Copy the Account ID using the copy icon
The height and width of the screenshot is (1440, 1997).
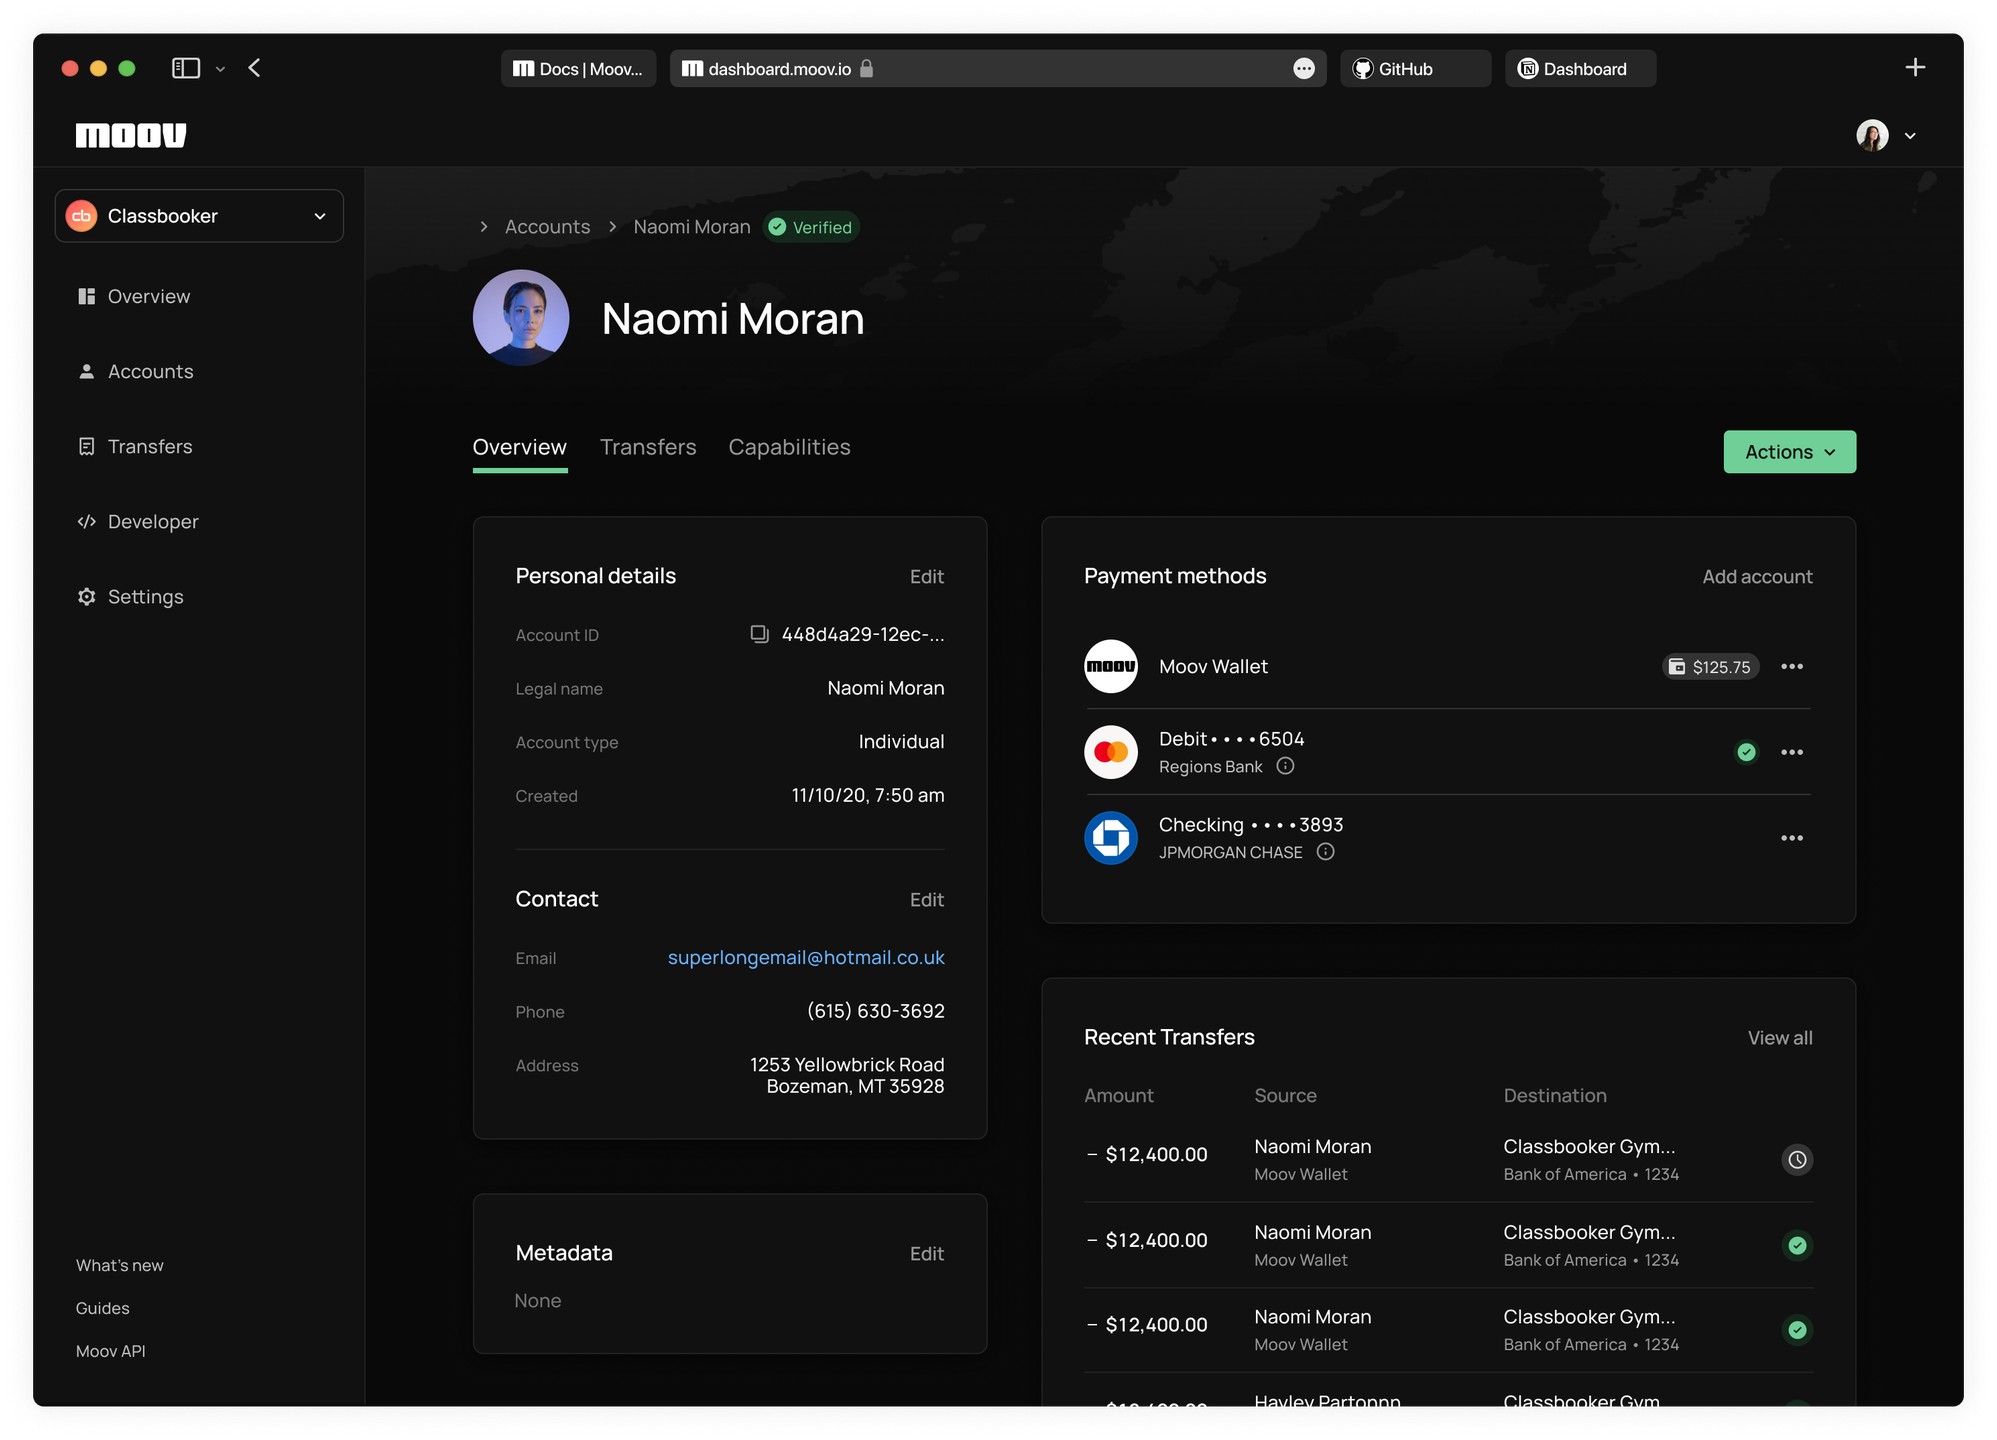(x=759, y=634)
